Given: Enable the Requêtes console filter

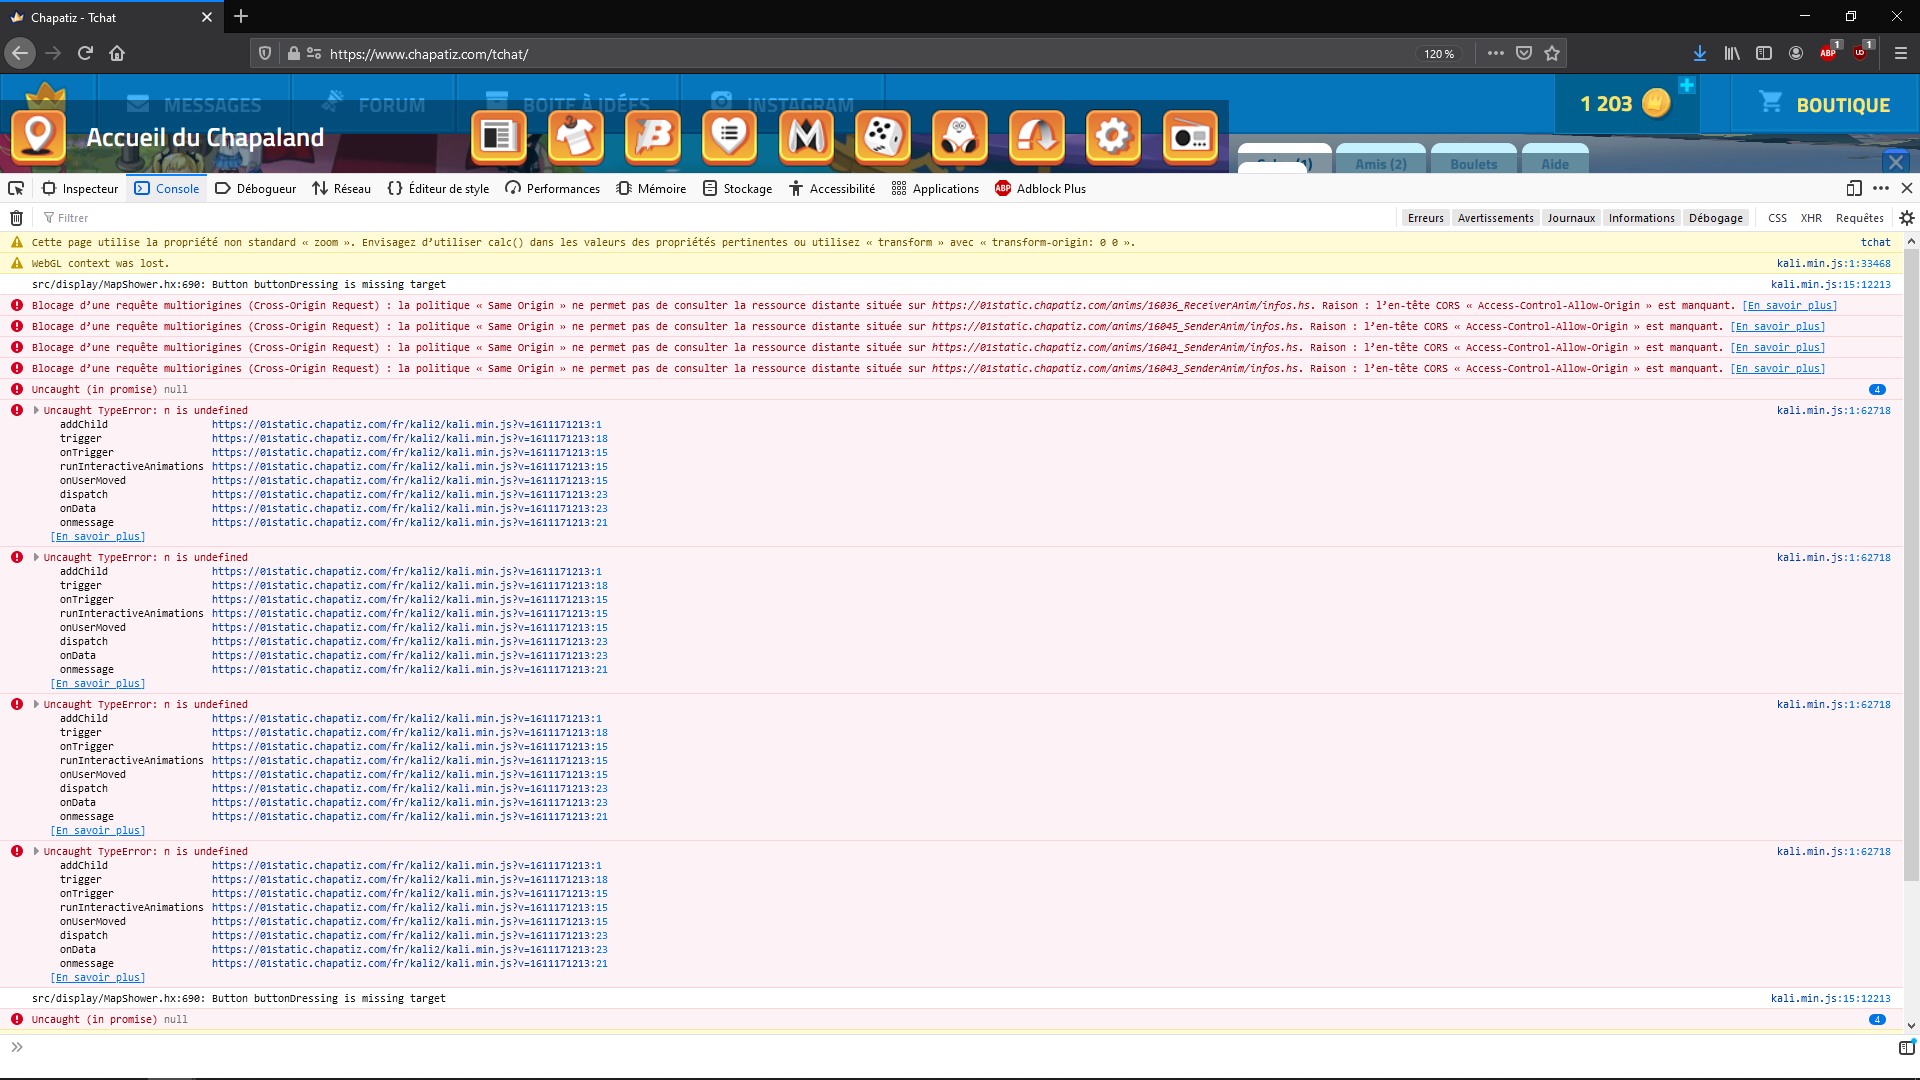Looking at the screenshot, I should (1859, 218).
